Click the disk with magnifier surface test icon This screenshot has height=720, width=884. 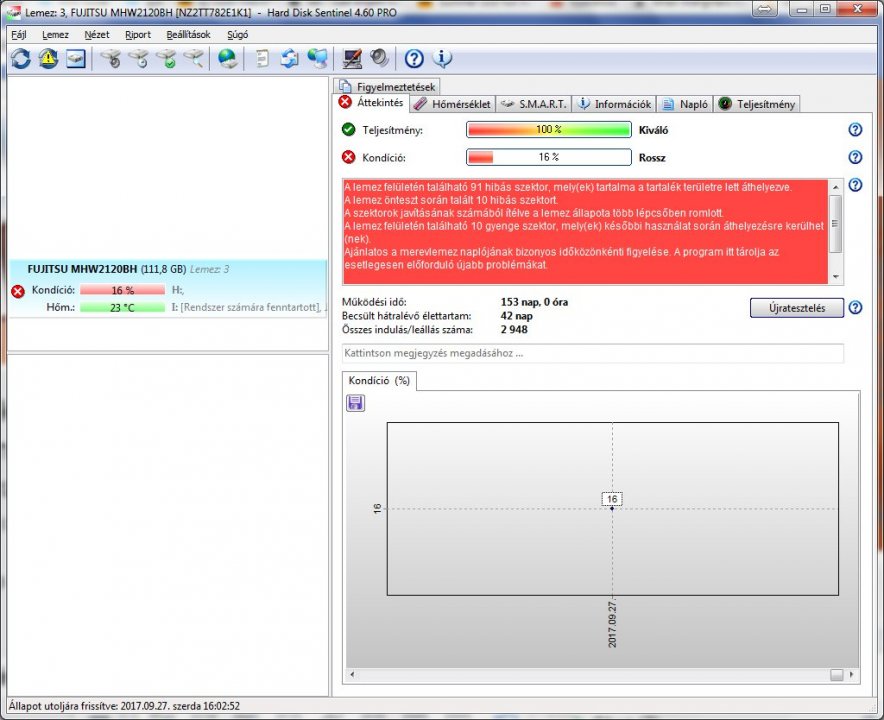193,59
